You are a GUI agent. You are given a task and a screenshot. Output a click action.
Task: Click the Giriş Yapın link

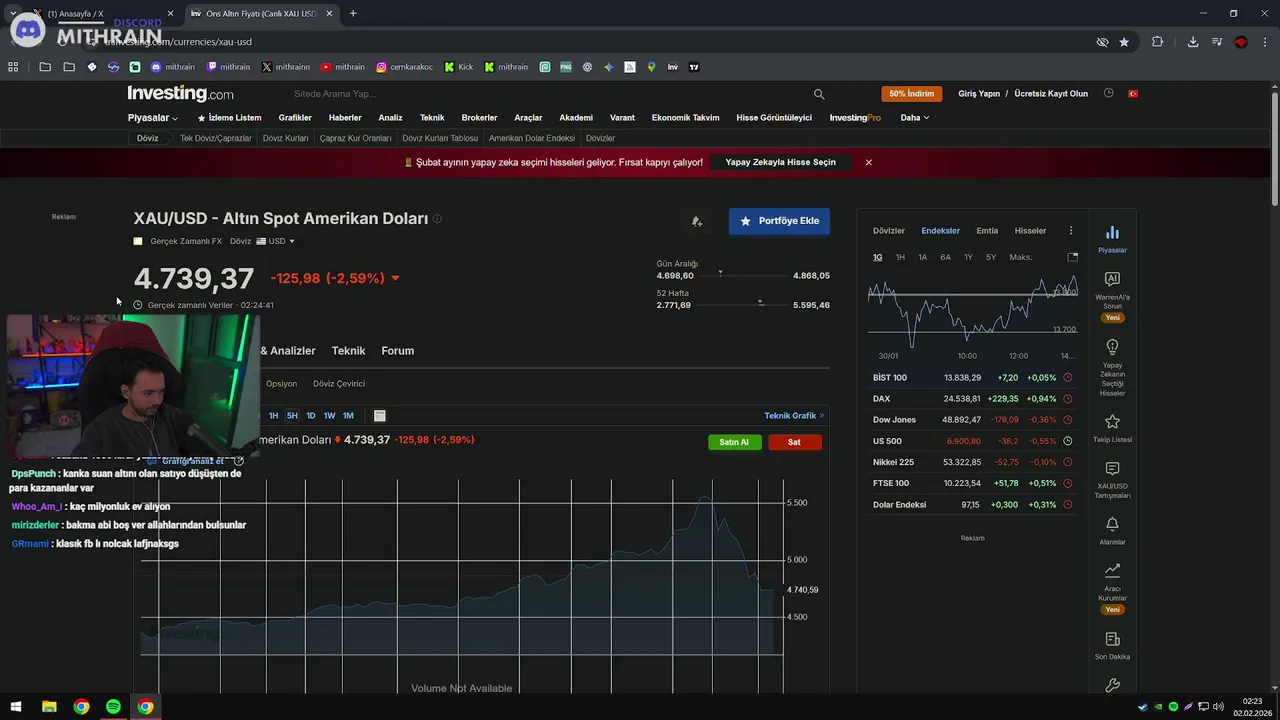coord(979,94)
